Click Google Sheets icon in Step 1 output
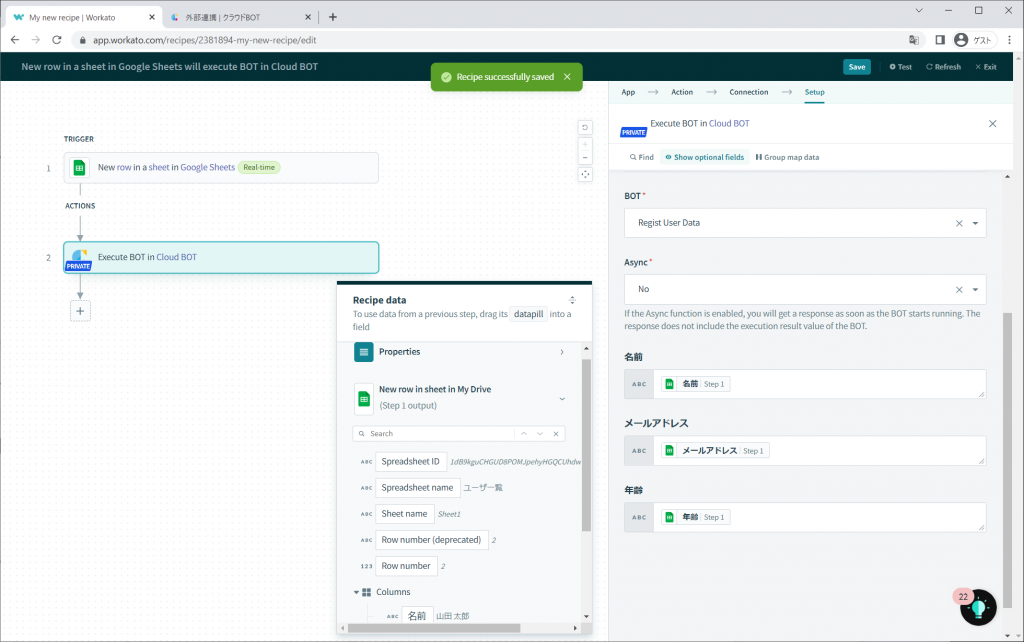1024x642 pixels. pos(364,399)
